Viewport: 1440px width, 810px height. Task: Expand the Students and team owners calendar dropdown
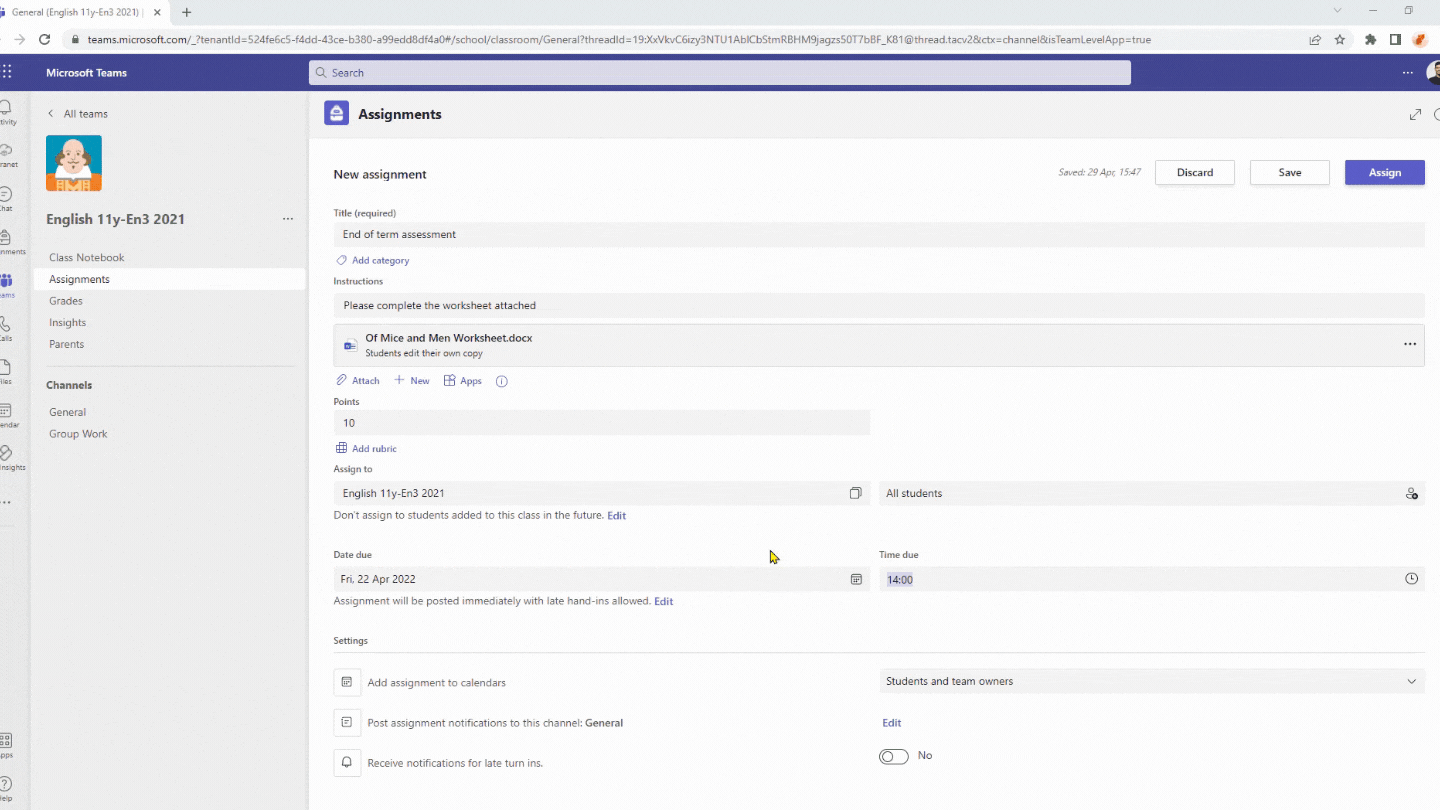pyautogui.click(x=1152, y=681)
